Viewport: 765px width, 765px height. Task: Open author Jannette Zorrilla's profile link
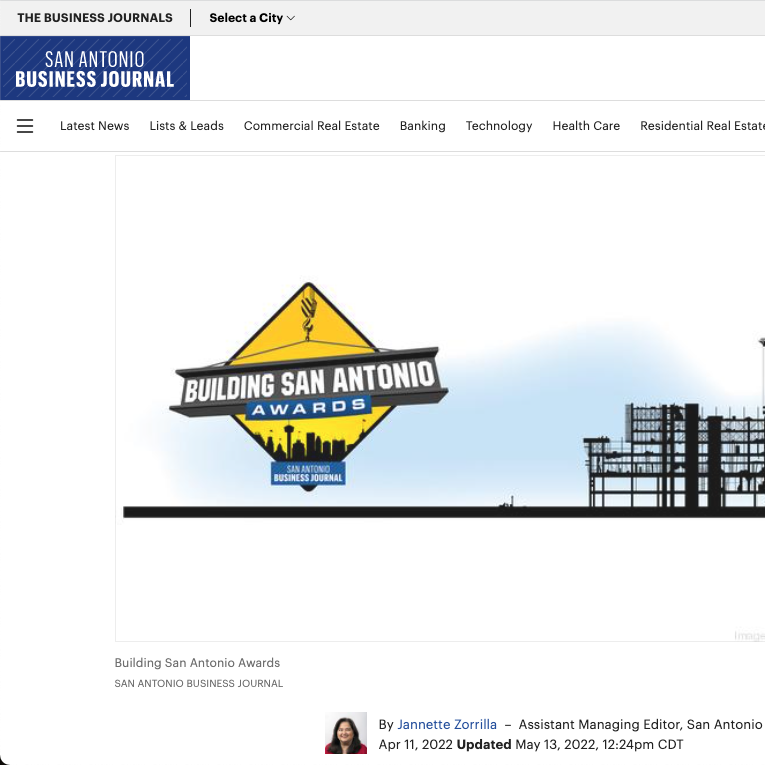click(x=447, y=725)
